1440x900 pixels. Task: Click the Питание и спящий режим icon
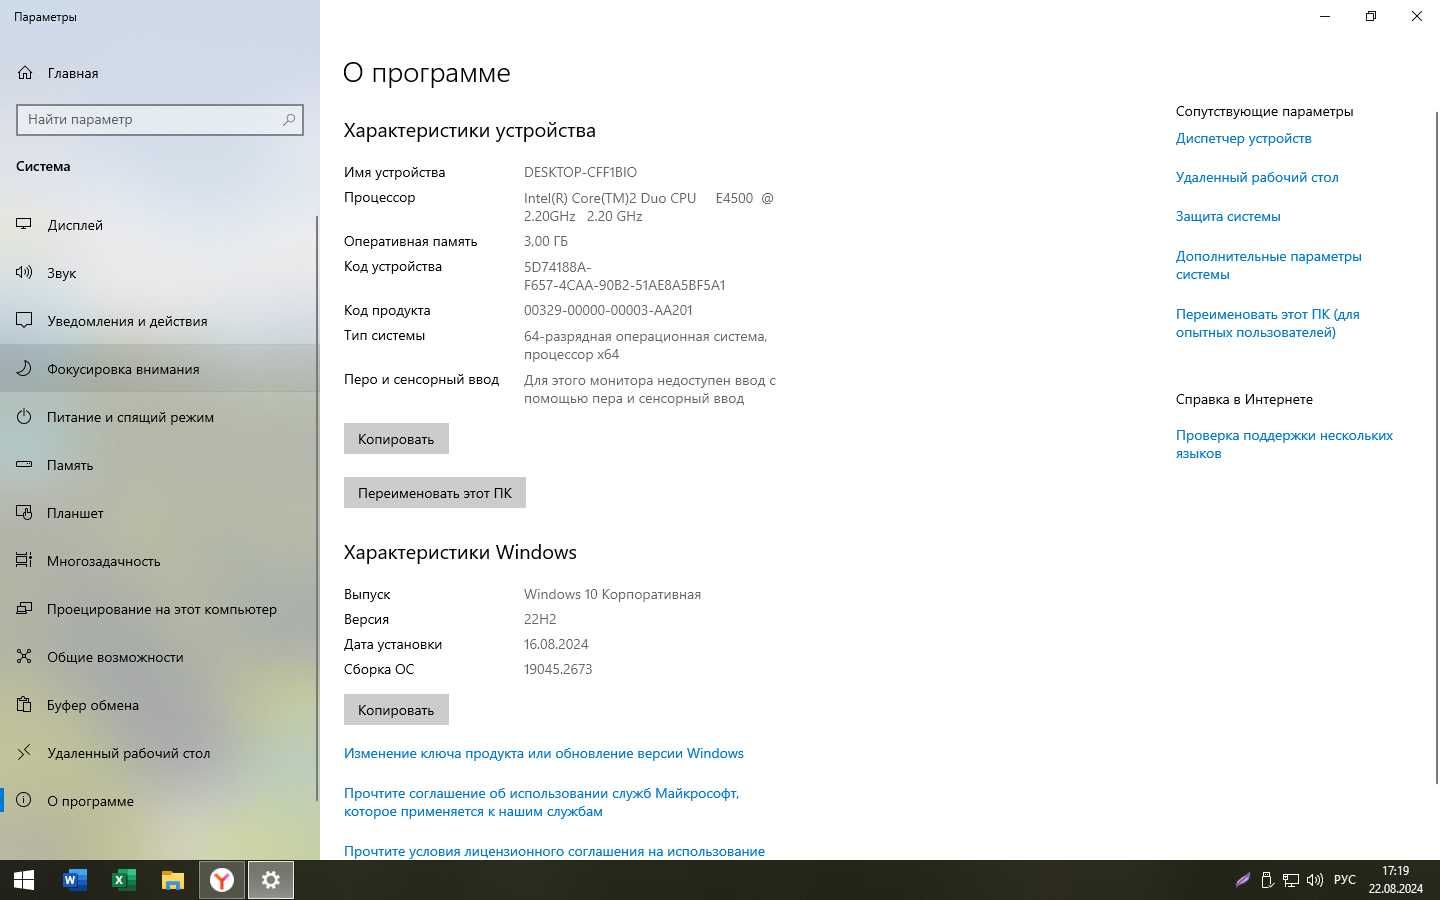(x=24, y=417)
